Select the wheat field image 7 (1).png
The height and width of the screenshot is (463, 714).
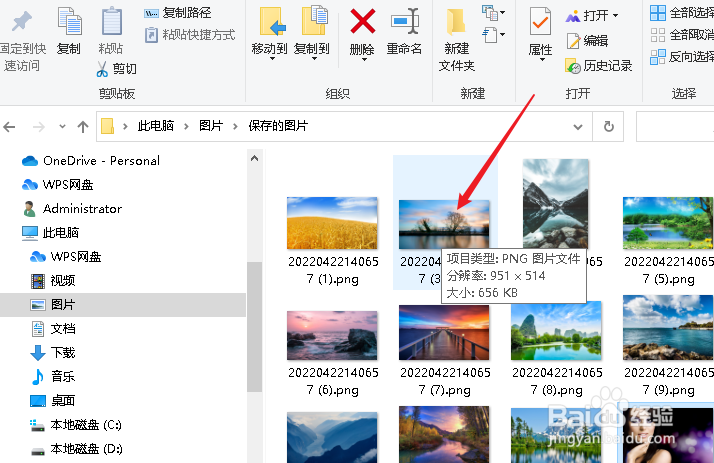(332, 223)
